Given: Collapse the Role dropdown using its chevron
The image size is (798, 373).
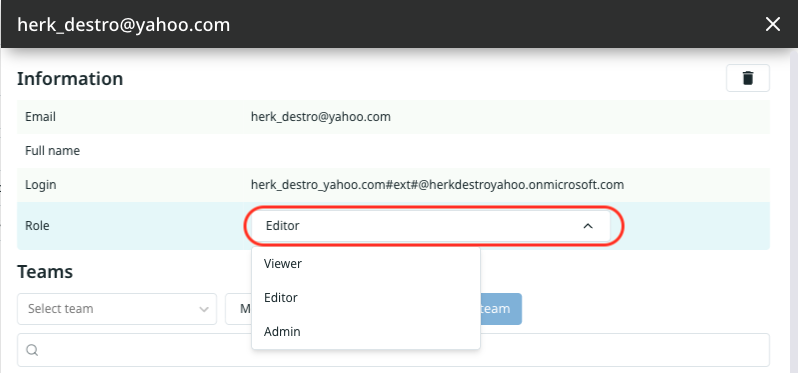Looking at the screenshot, I should pyautogui.click(x=588, y=226).
